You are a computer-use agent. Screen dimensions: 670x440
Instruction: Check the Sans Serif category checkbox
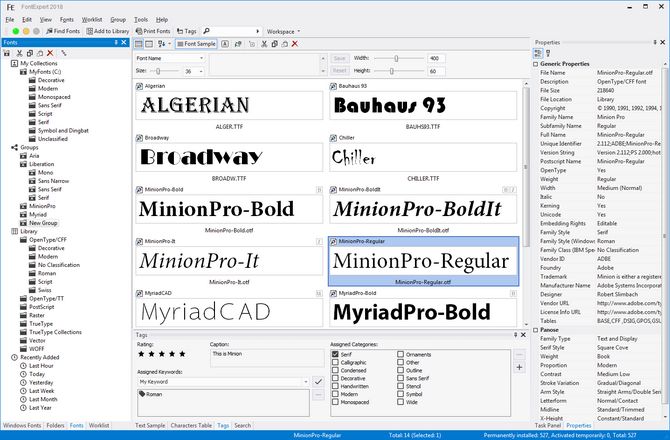(400, 378)
